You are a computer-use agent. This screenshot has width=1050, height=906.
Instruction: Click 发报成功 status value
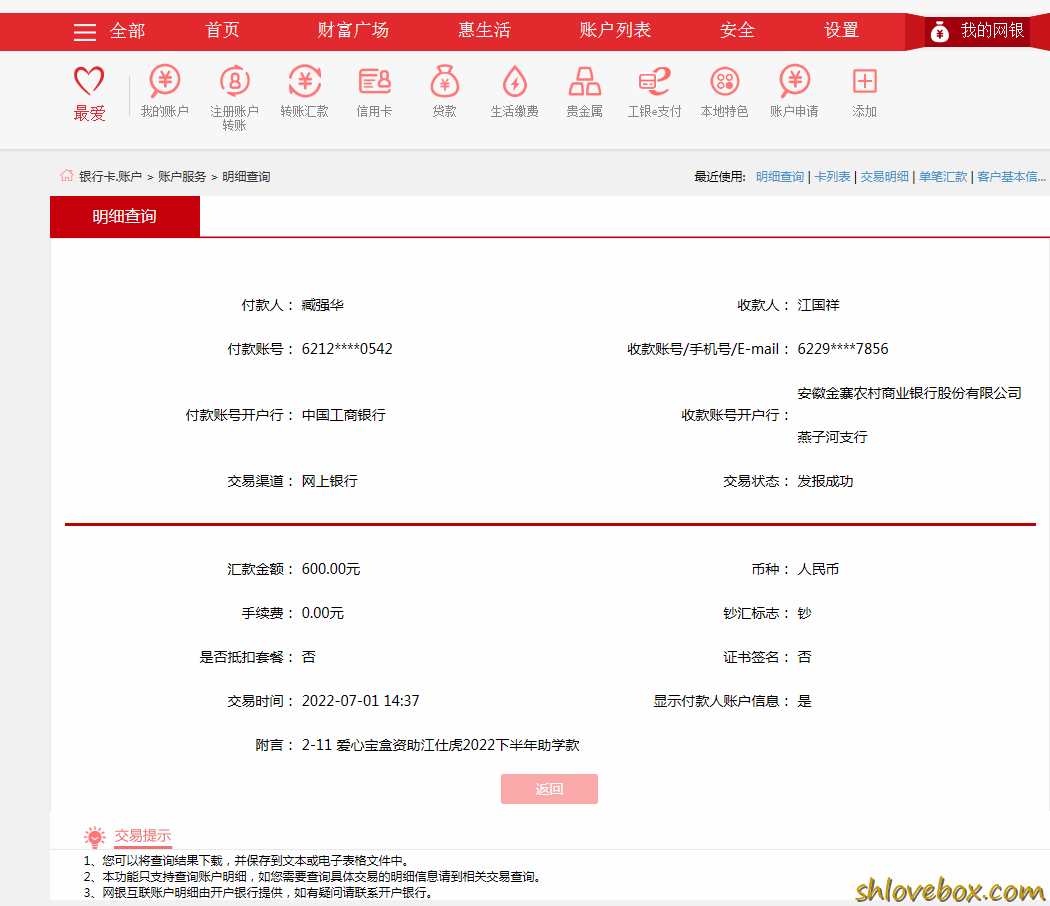click(825, 481)
